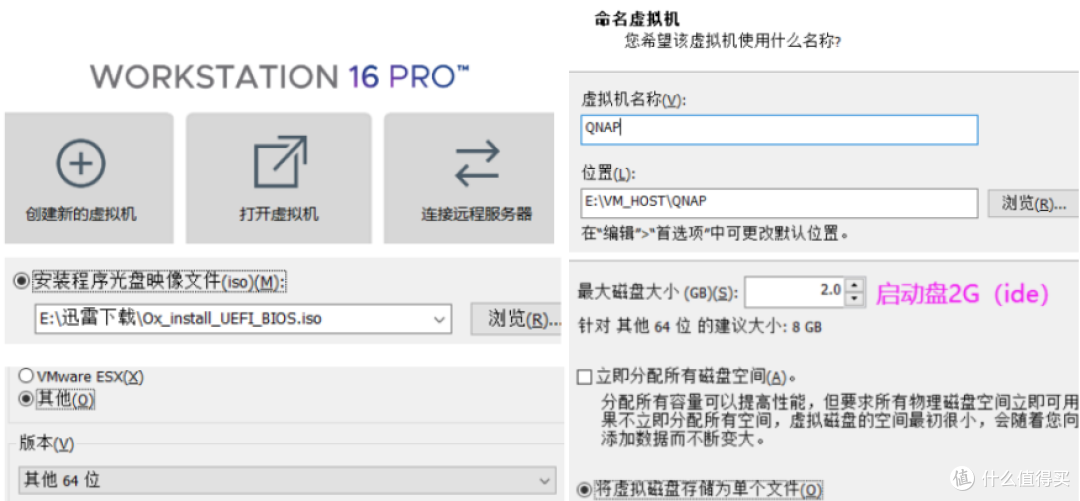Click the 创建新的虚拟机 label

[x=81, y=214]
